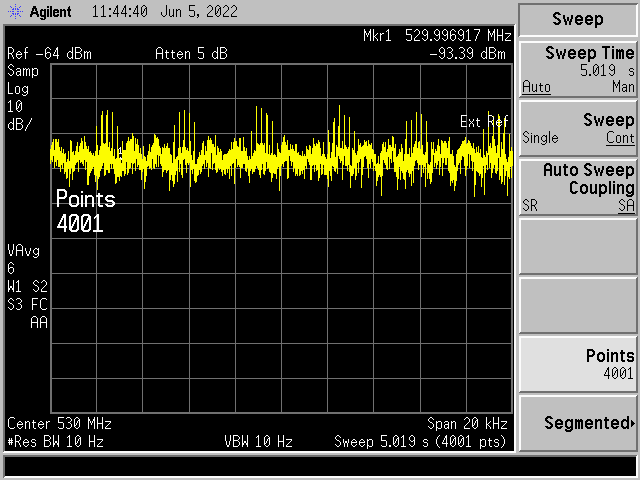Viewport: 640px width, 480px height.
Task: Click the -93.39 dBm marker amplitude
Action: pyautogui.click(x=467, y=53)
